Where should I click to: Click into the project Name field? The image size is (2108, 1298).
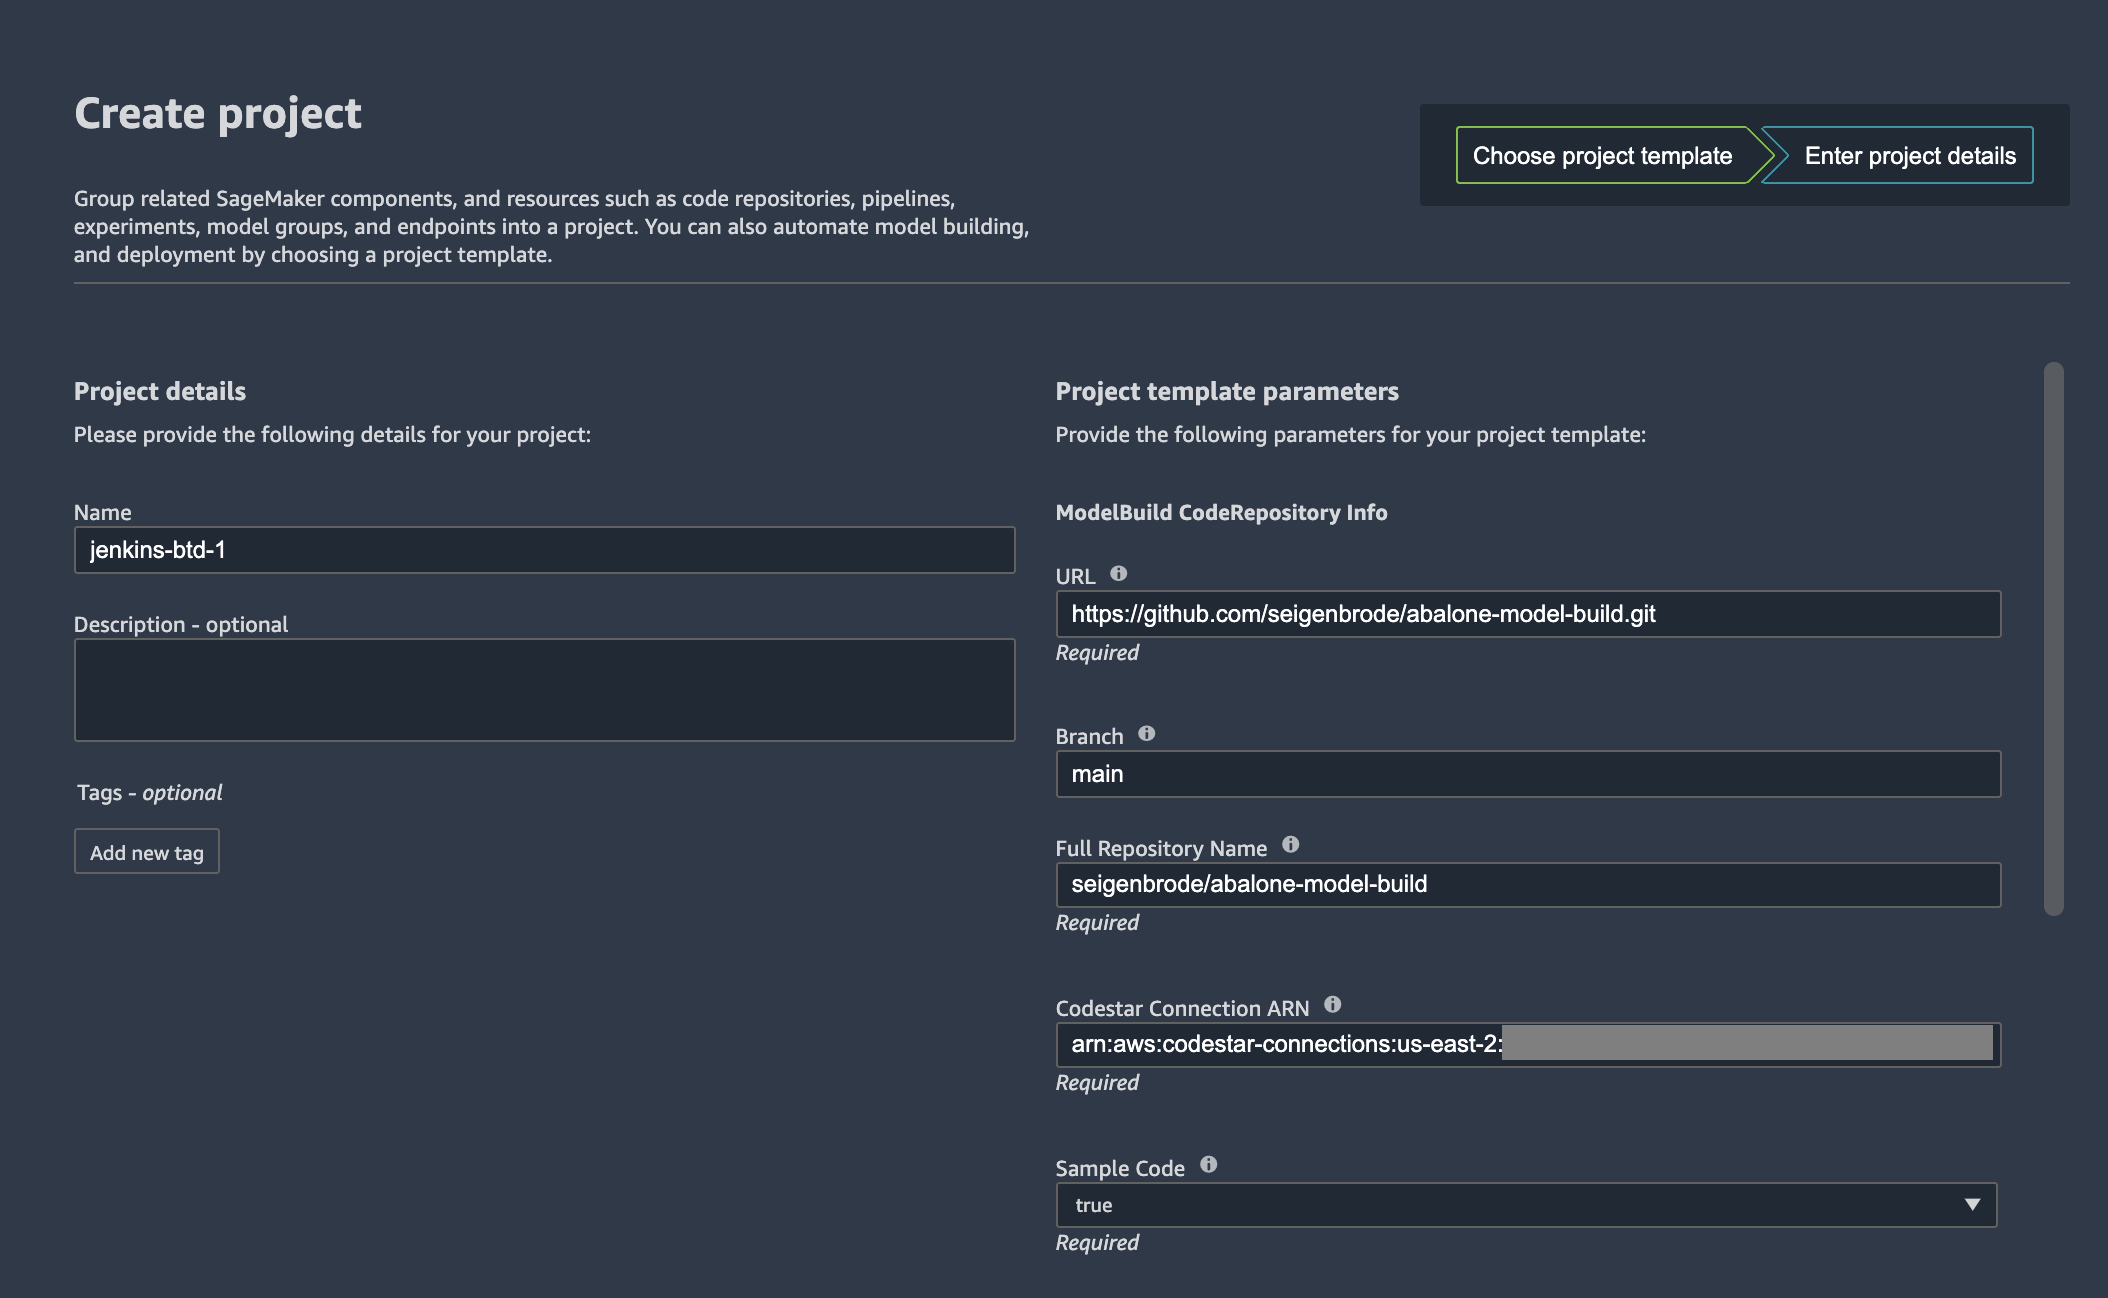[x=544, y=550]
